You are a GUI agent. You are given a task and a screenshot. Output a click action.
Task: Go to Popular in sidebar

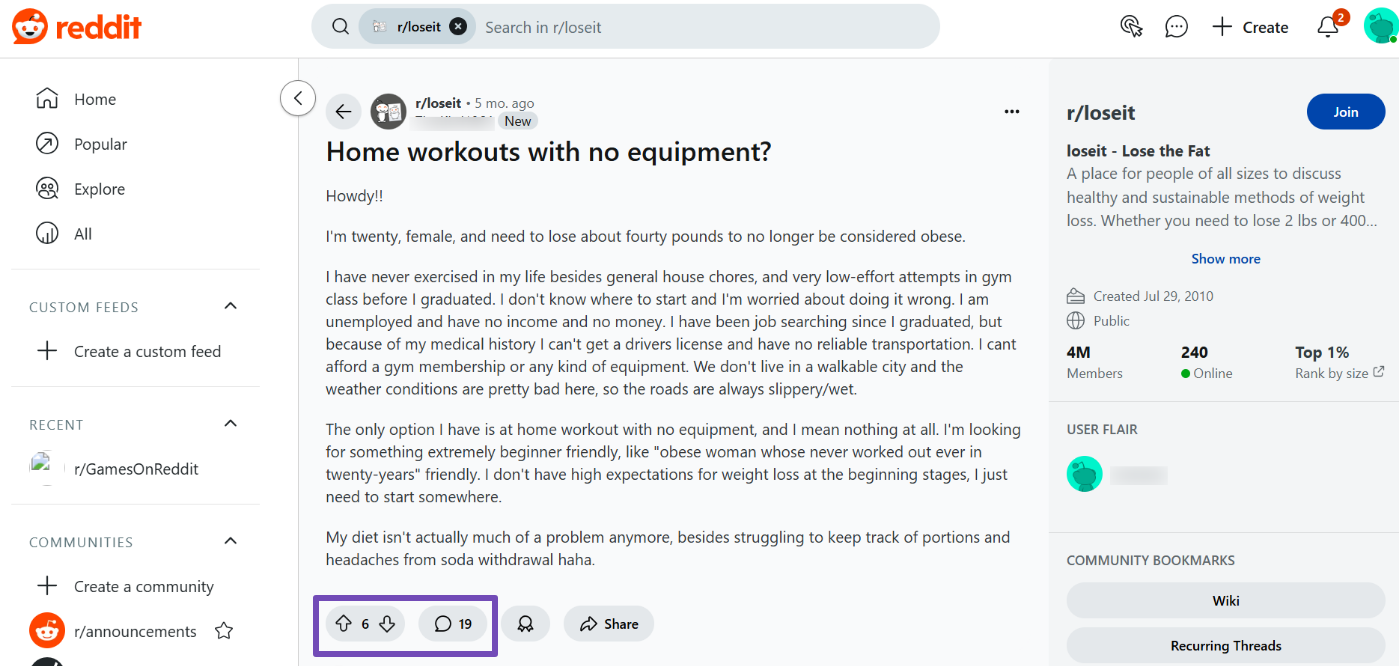click(100, 144)
